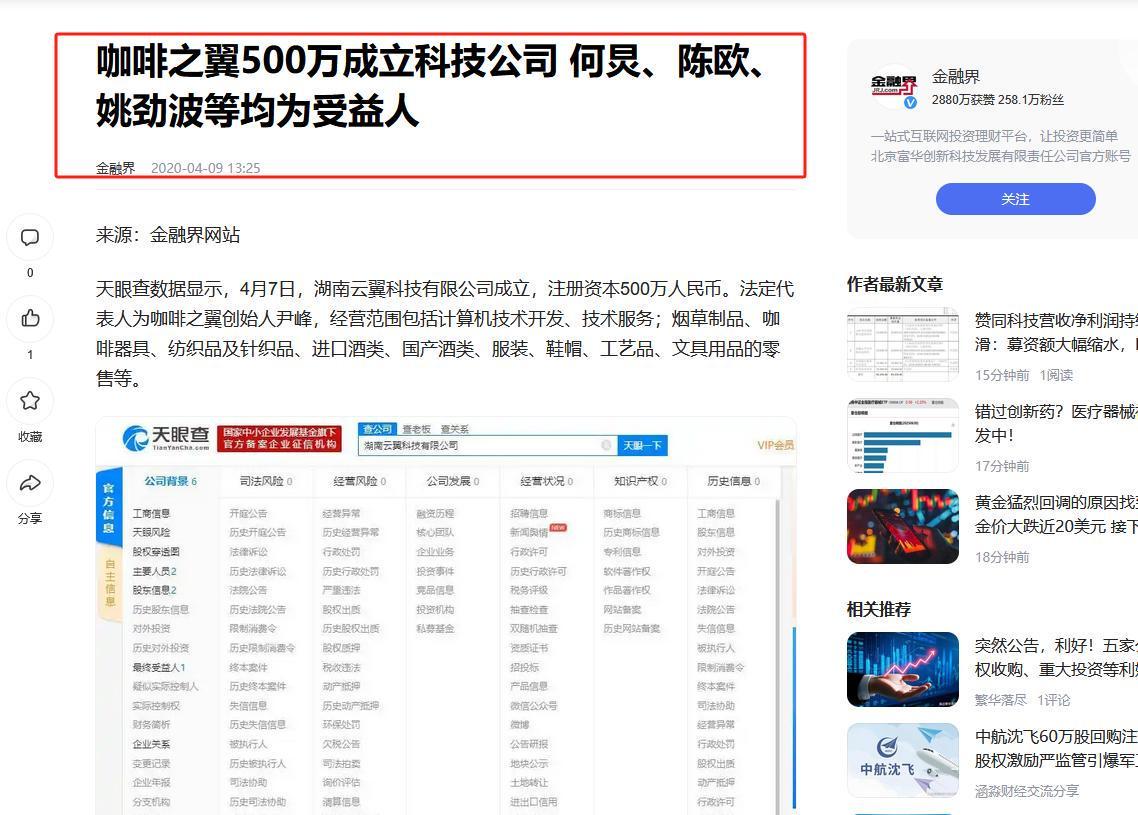Click the 中航沈飞 article thumbnail

(x=902, y=761)
